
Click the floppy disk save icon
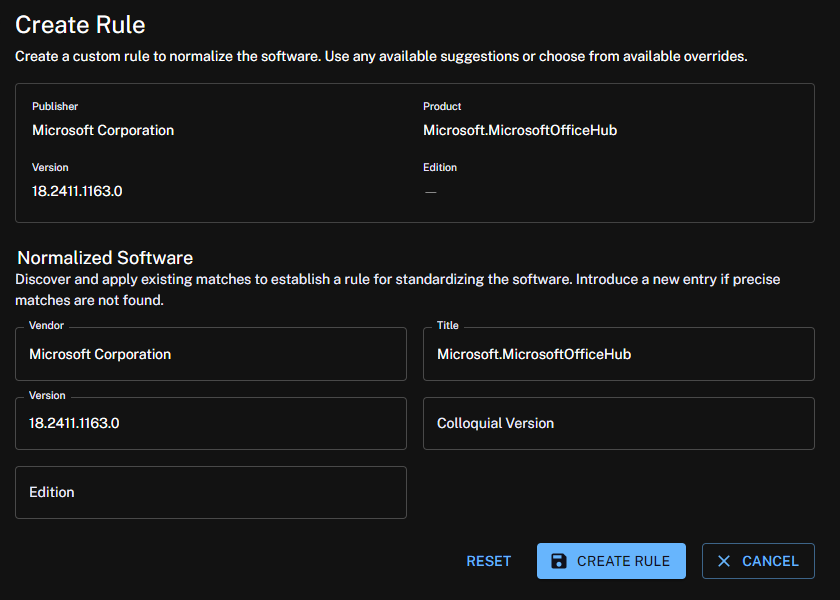point(559,561)
